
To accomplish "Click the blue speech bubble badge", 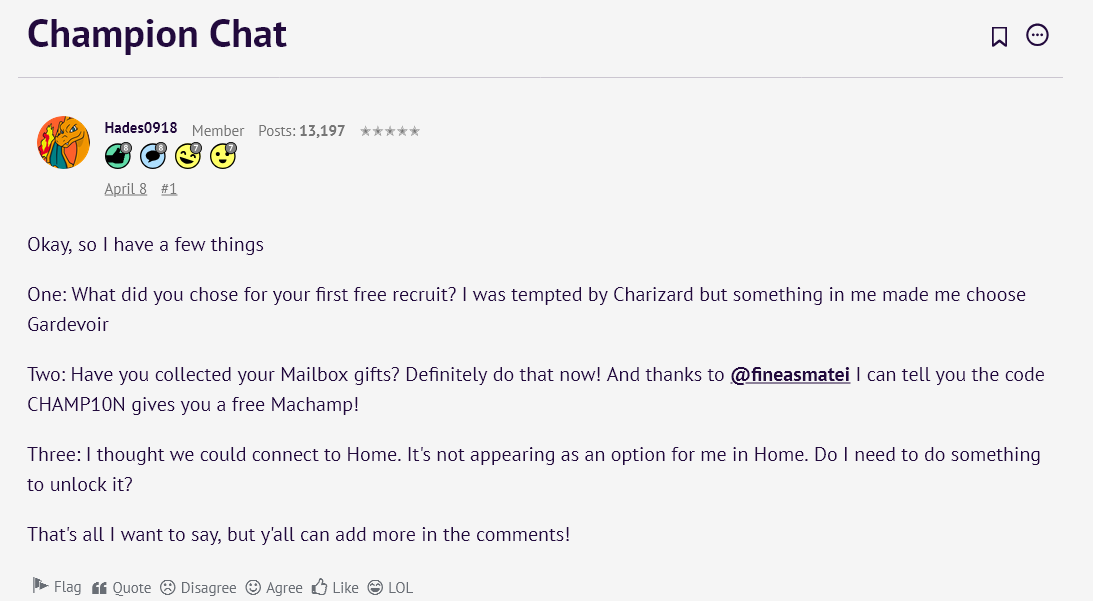I will pos(153,156).
